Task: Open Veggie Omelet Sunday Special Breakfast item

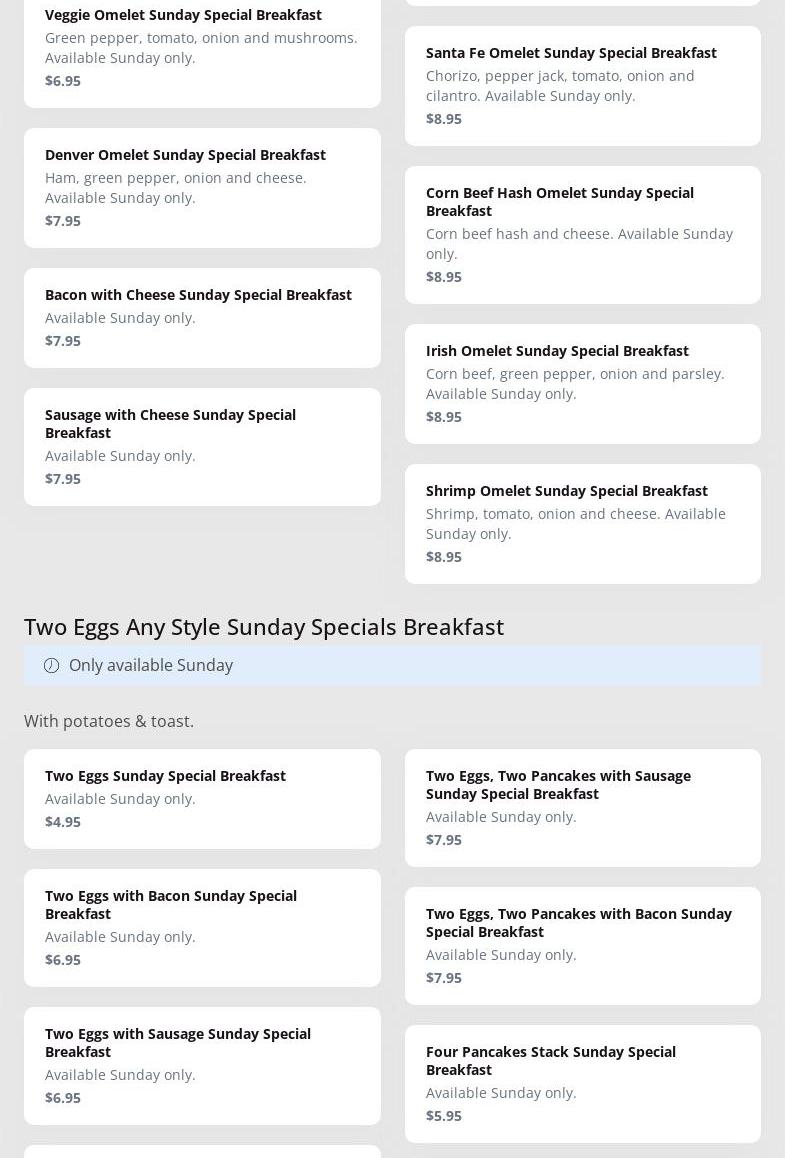Action: click(x=183, y=15)
